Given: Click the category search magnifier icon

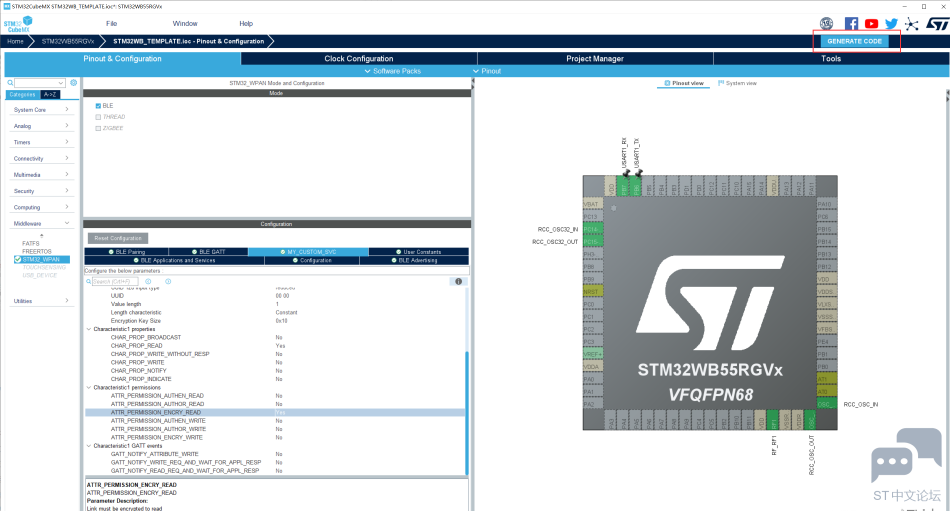Looking at the screenshot, I should [x=10, y=82].
